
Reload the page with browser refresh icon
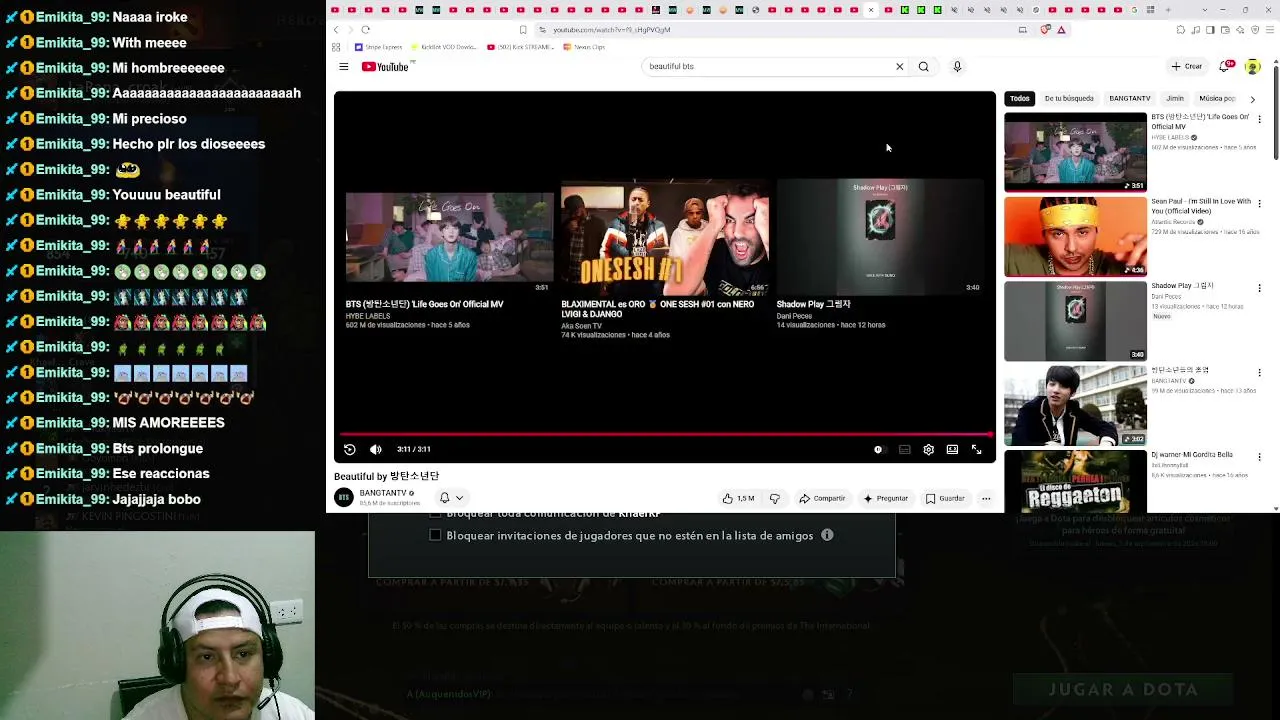point(366,30)
